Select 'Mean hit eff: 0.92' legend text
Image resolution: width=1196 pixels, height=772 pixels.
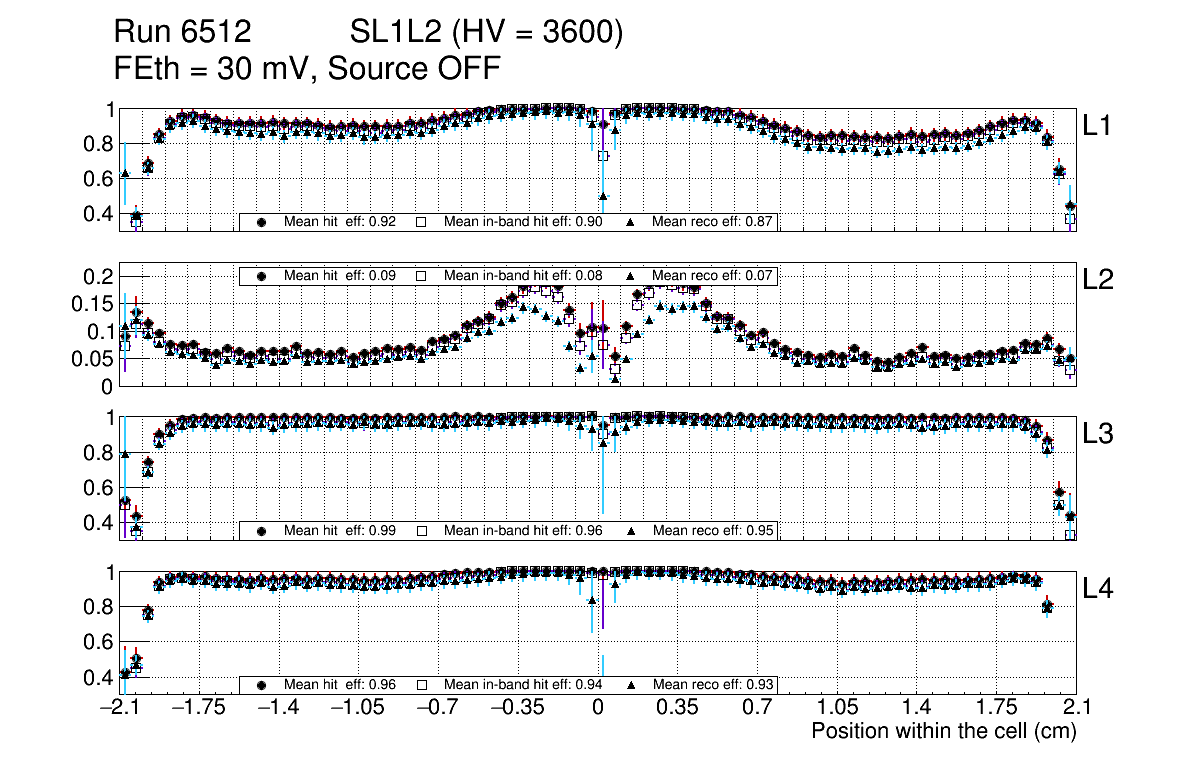tap(342, 222)
